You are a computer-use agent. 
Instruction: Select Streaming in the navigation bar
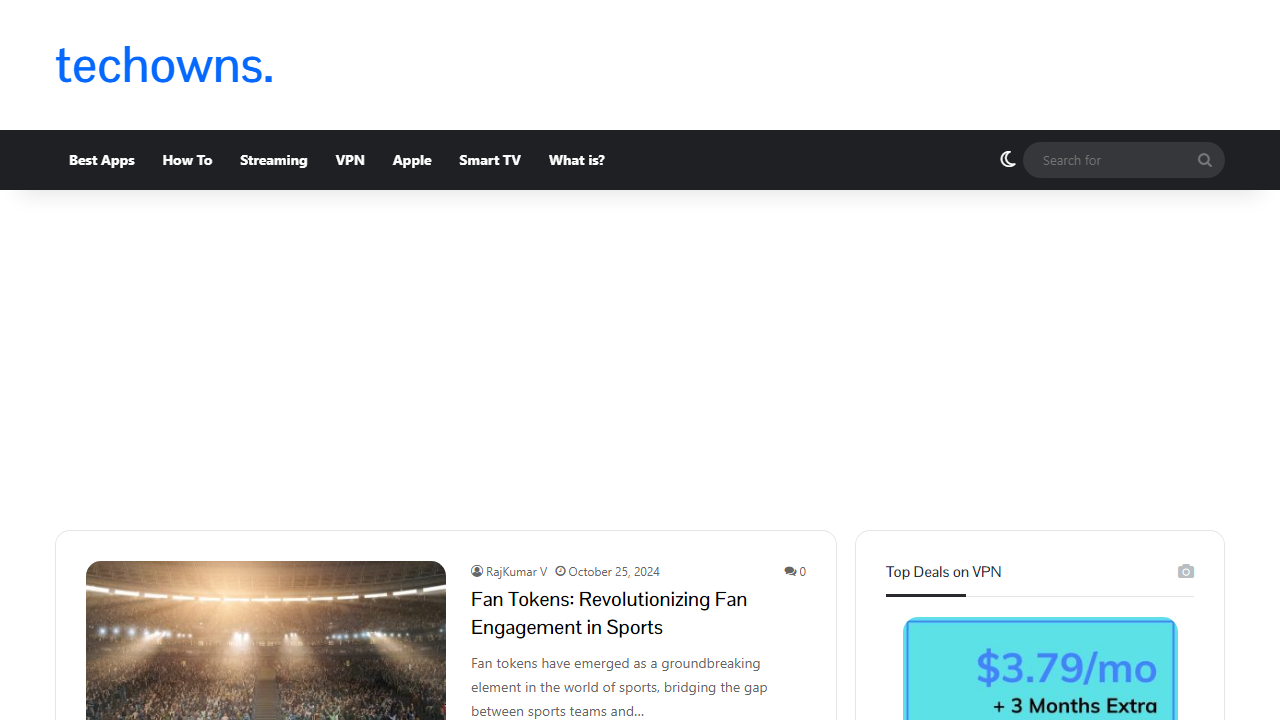(x=273, y=160)
